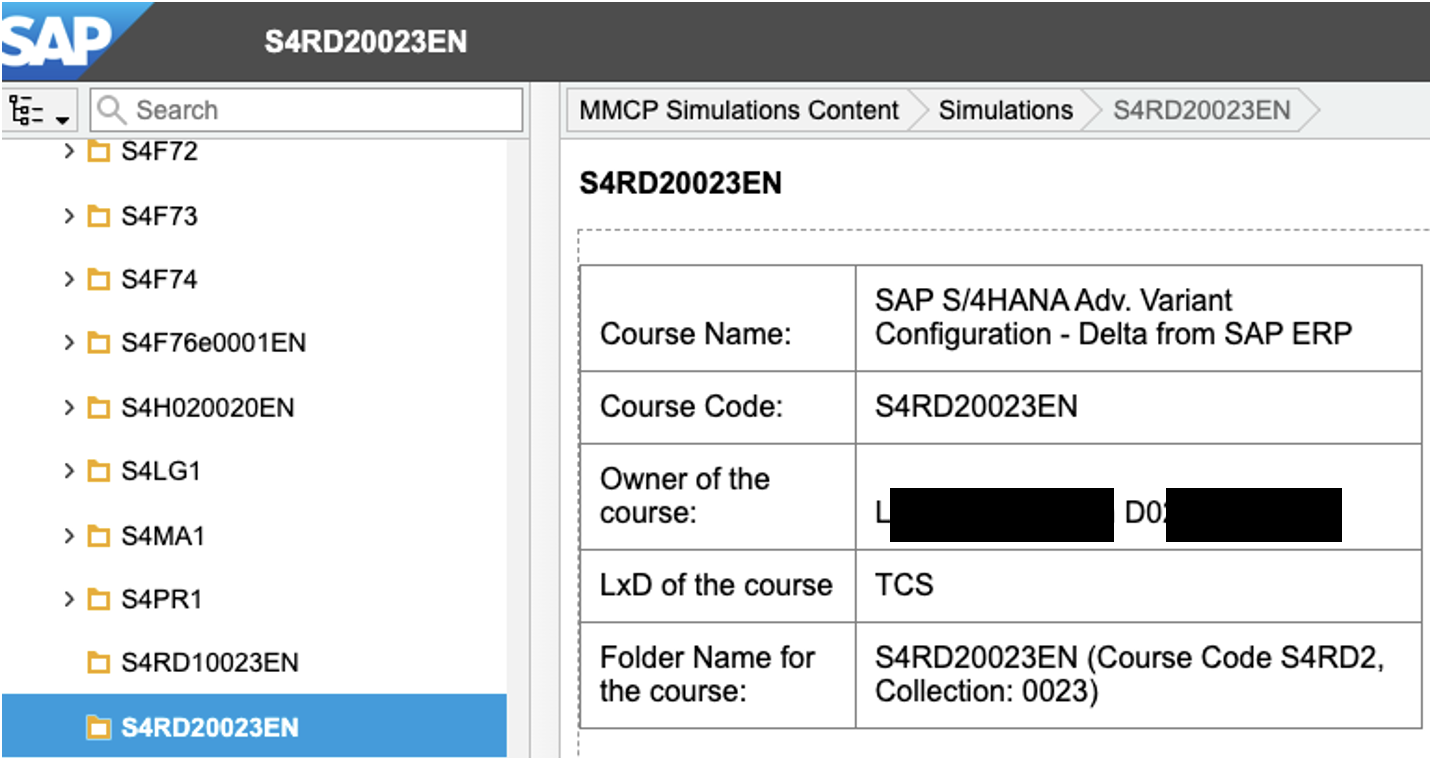1430x758 pixels.
Task: Click the selected S4RD20023EN folder icon
Action: click(x=98, y=727)
